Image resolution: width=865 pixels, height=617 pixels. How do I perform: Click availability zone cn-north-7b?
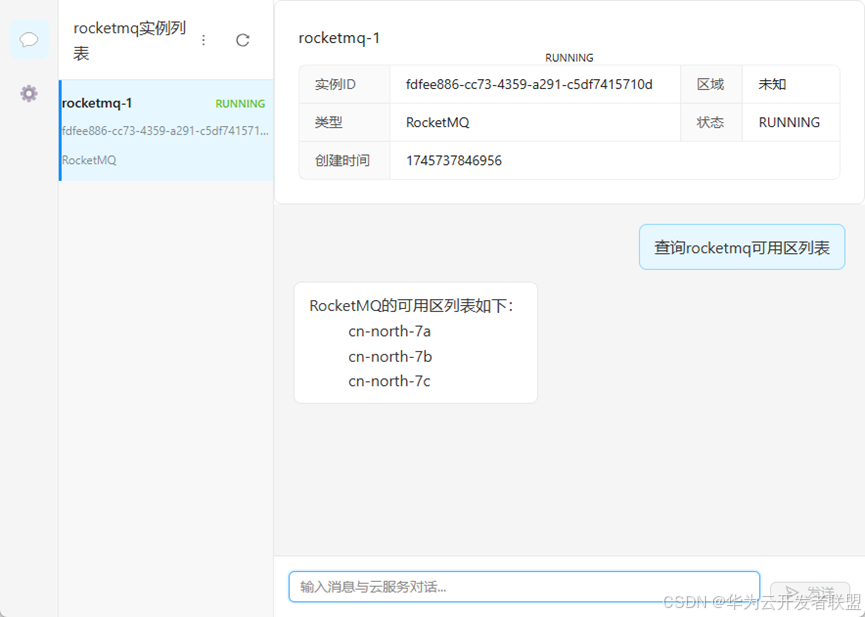coord(390,357)
